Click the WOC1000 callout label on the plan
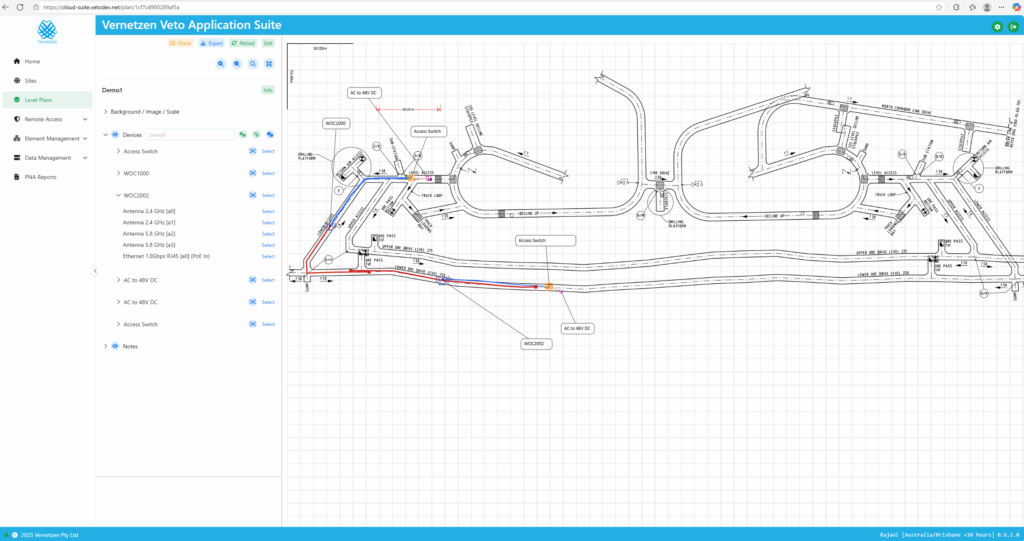Screen dimensions: 1024x541 [x=336, y=123]
